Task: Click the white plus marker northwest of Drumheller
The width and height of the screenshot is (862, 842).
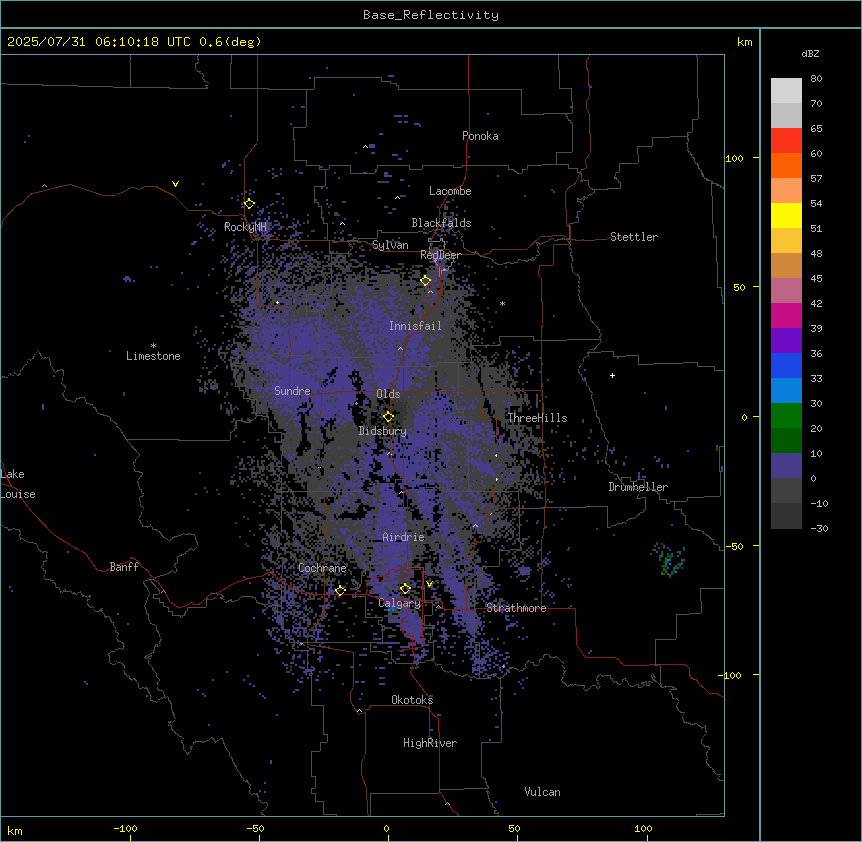Action: 612,375
